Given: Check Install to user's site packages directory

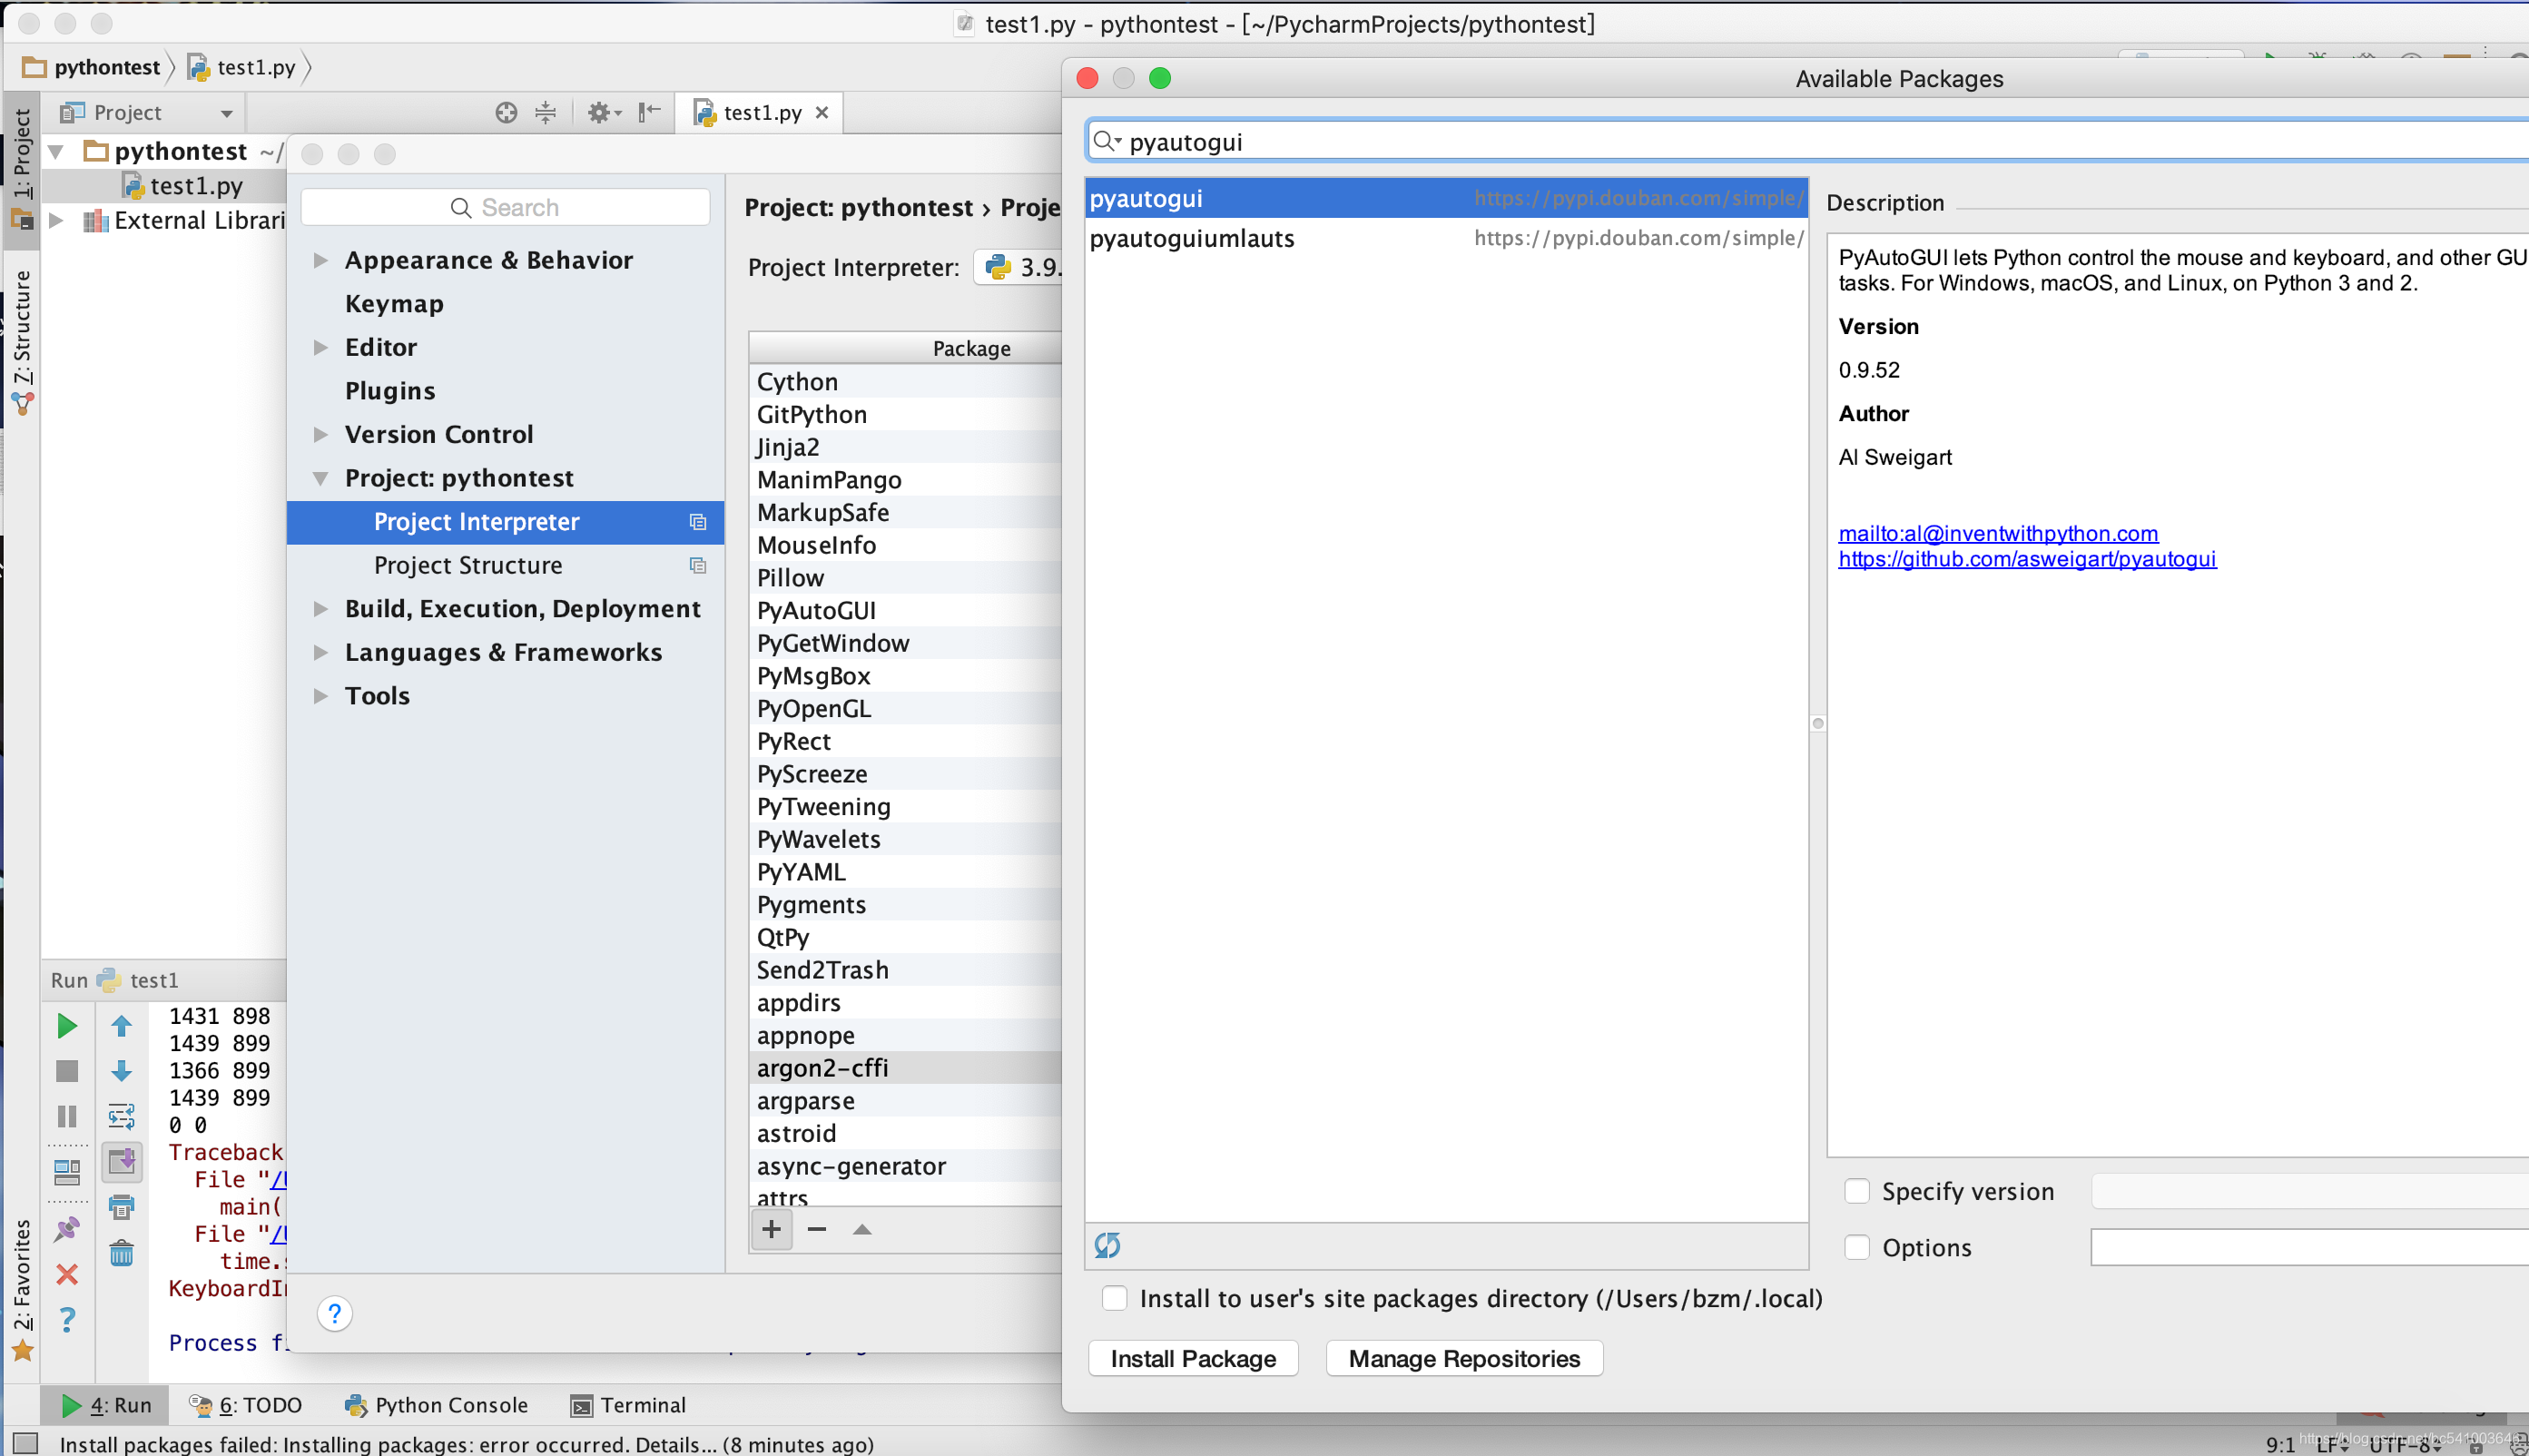Looking at the screenshot, I should pos(1114,1298).
